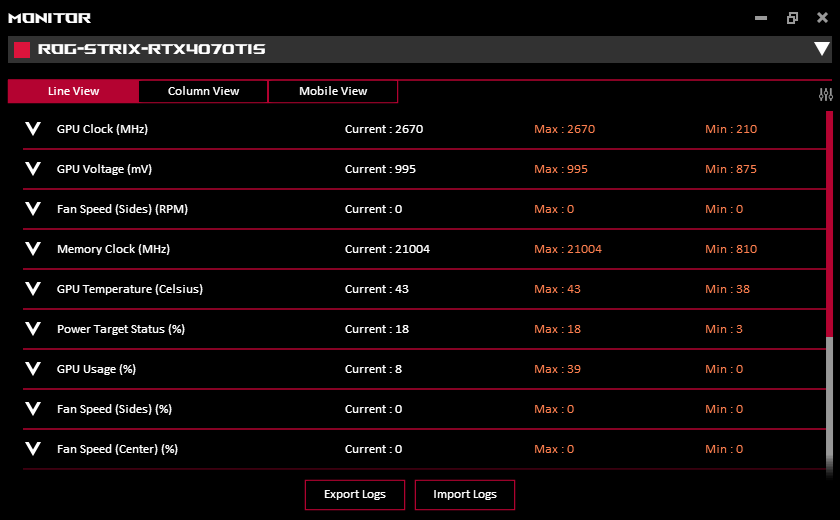
Task: Click the GPU Clock value Current : 2670
Action: pos(384,129)
